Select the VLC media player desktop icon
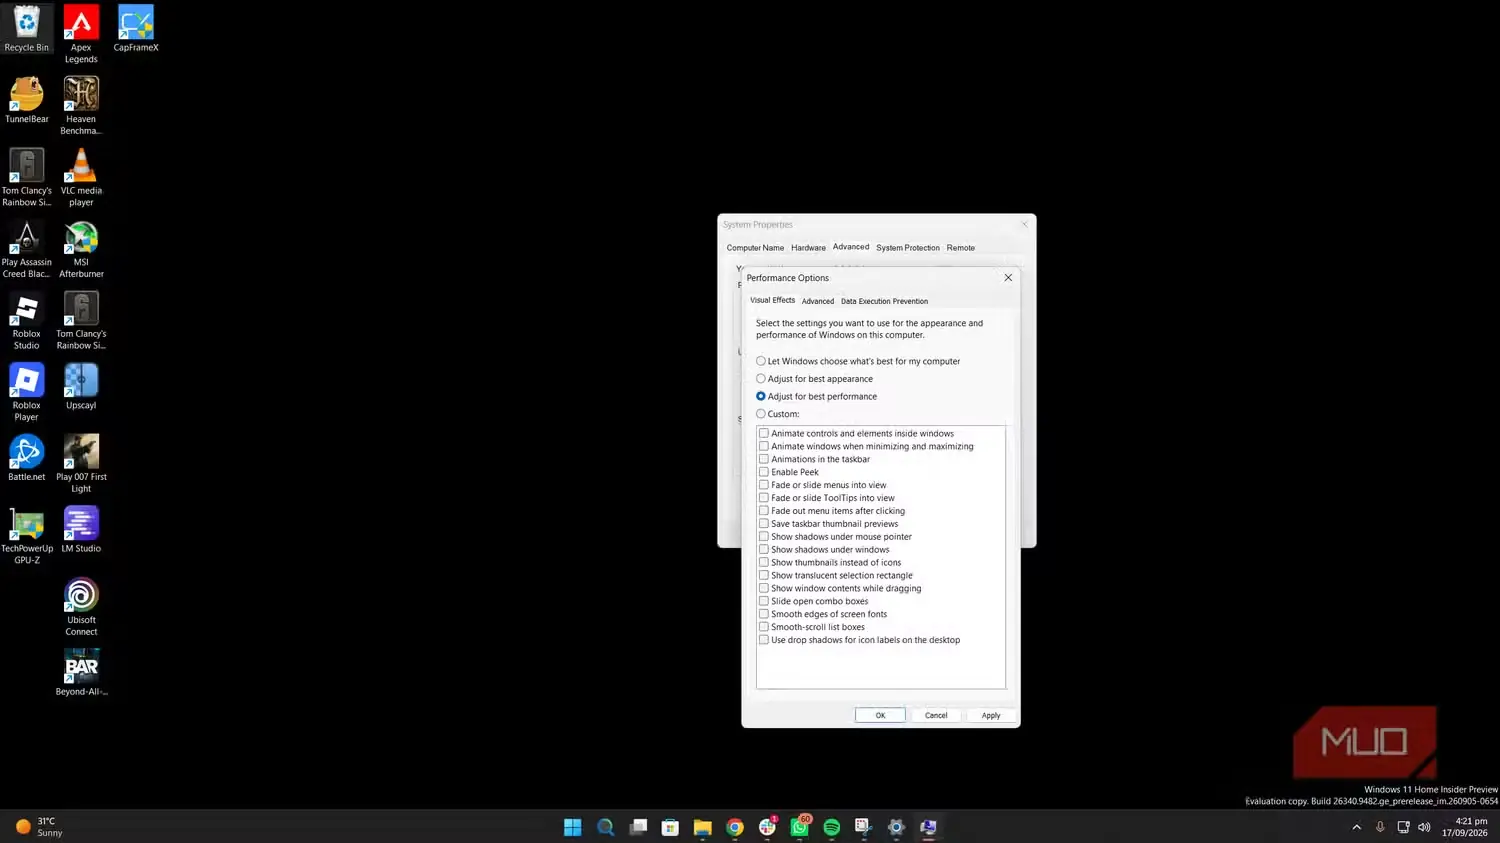 tap(81, 177)
